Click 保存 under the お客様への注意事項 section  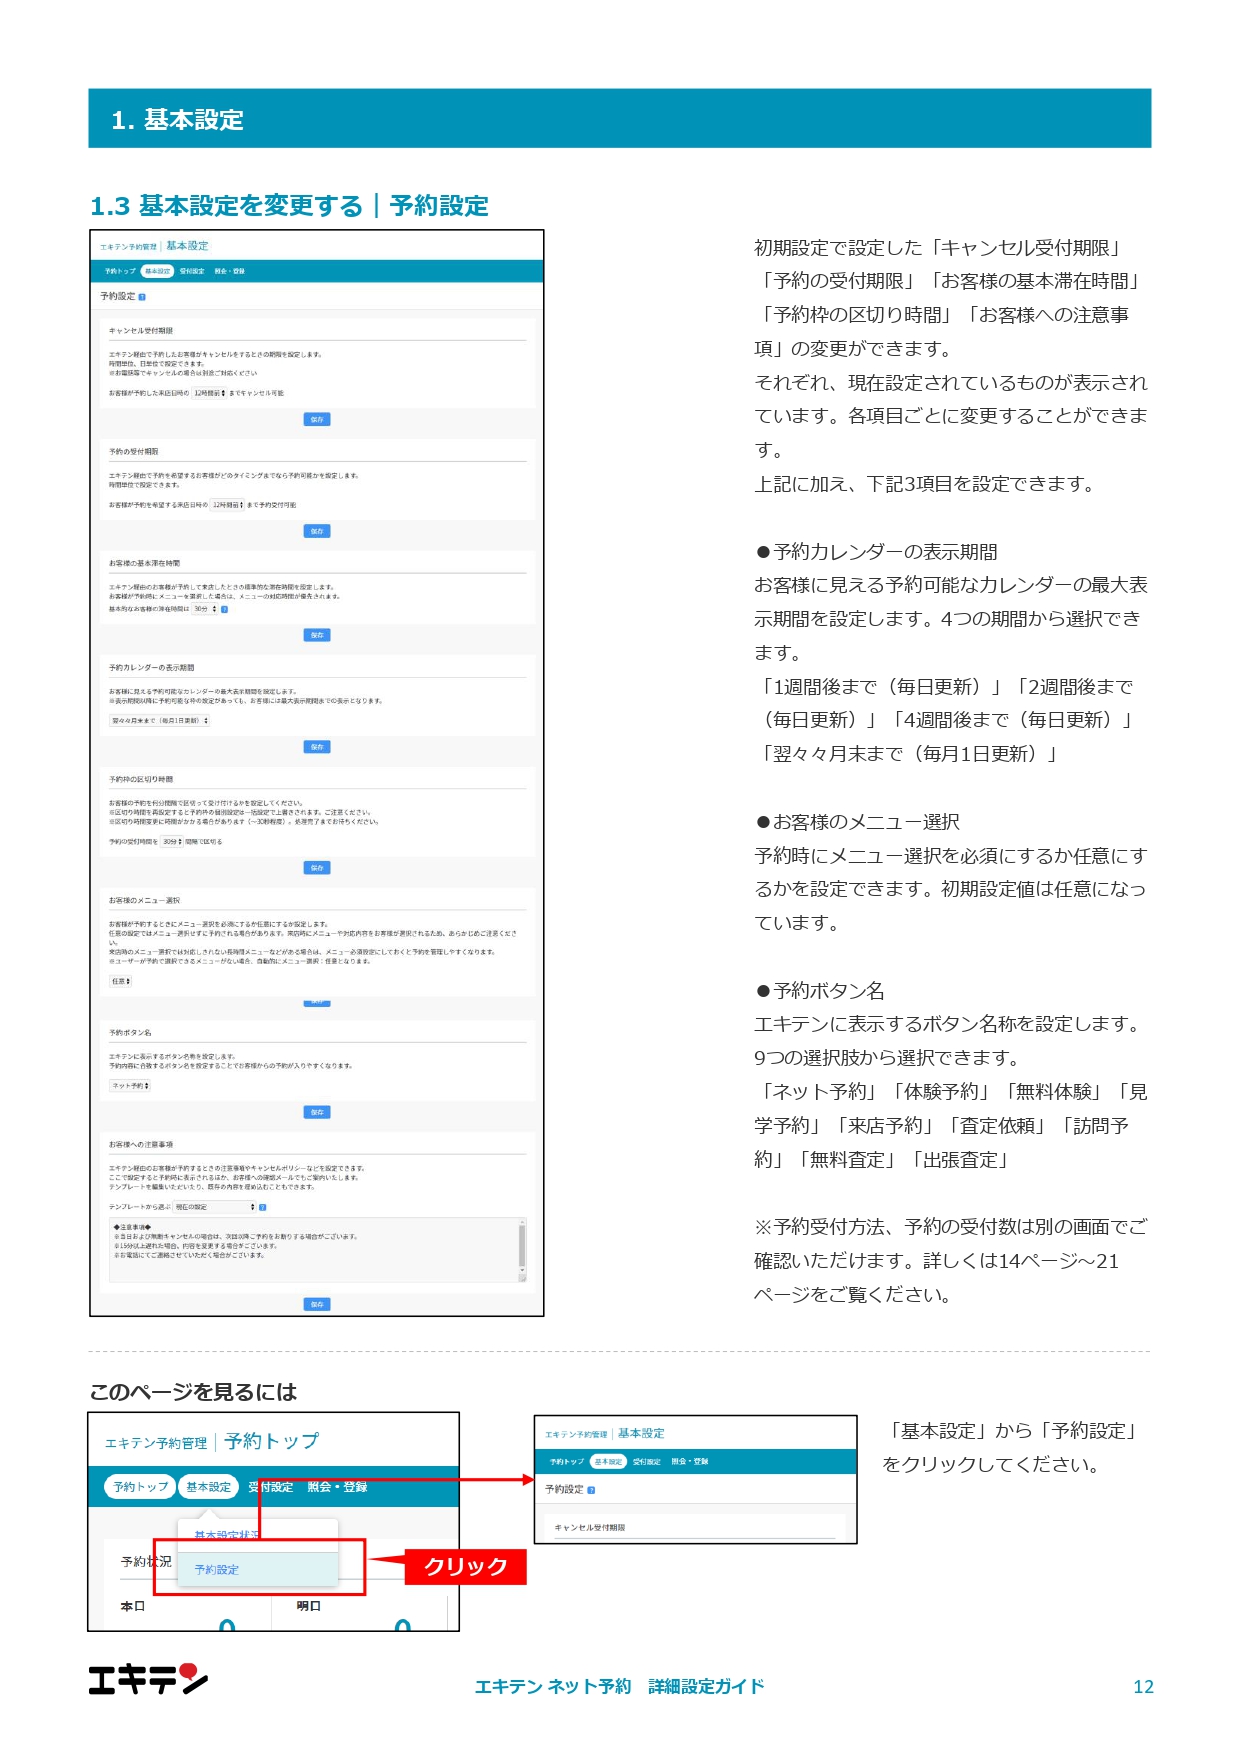(x=317, y=1304)
